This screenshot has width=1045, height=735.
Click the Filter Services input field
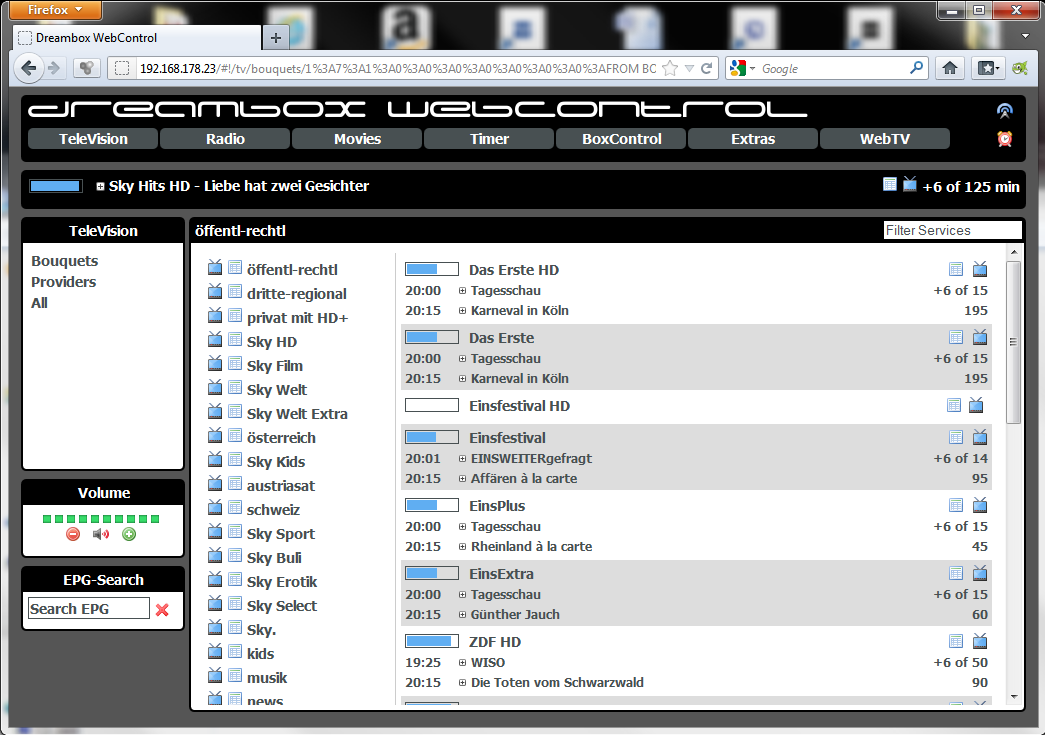(952, 230)
